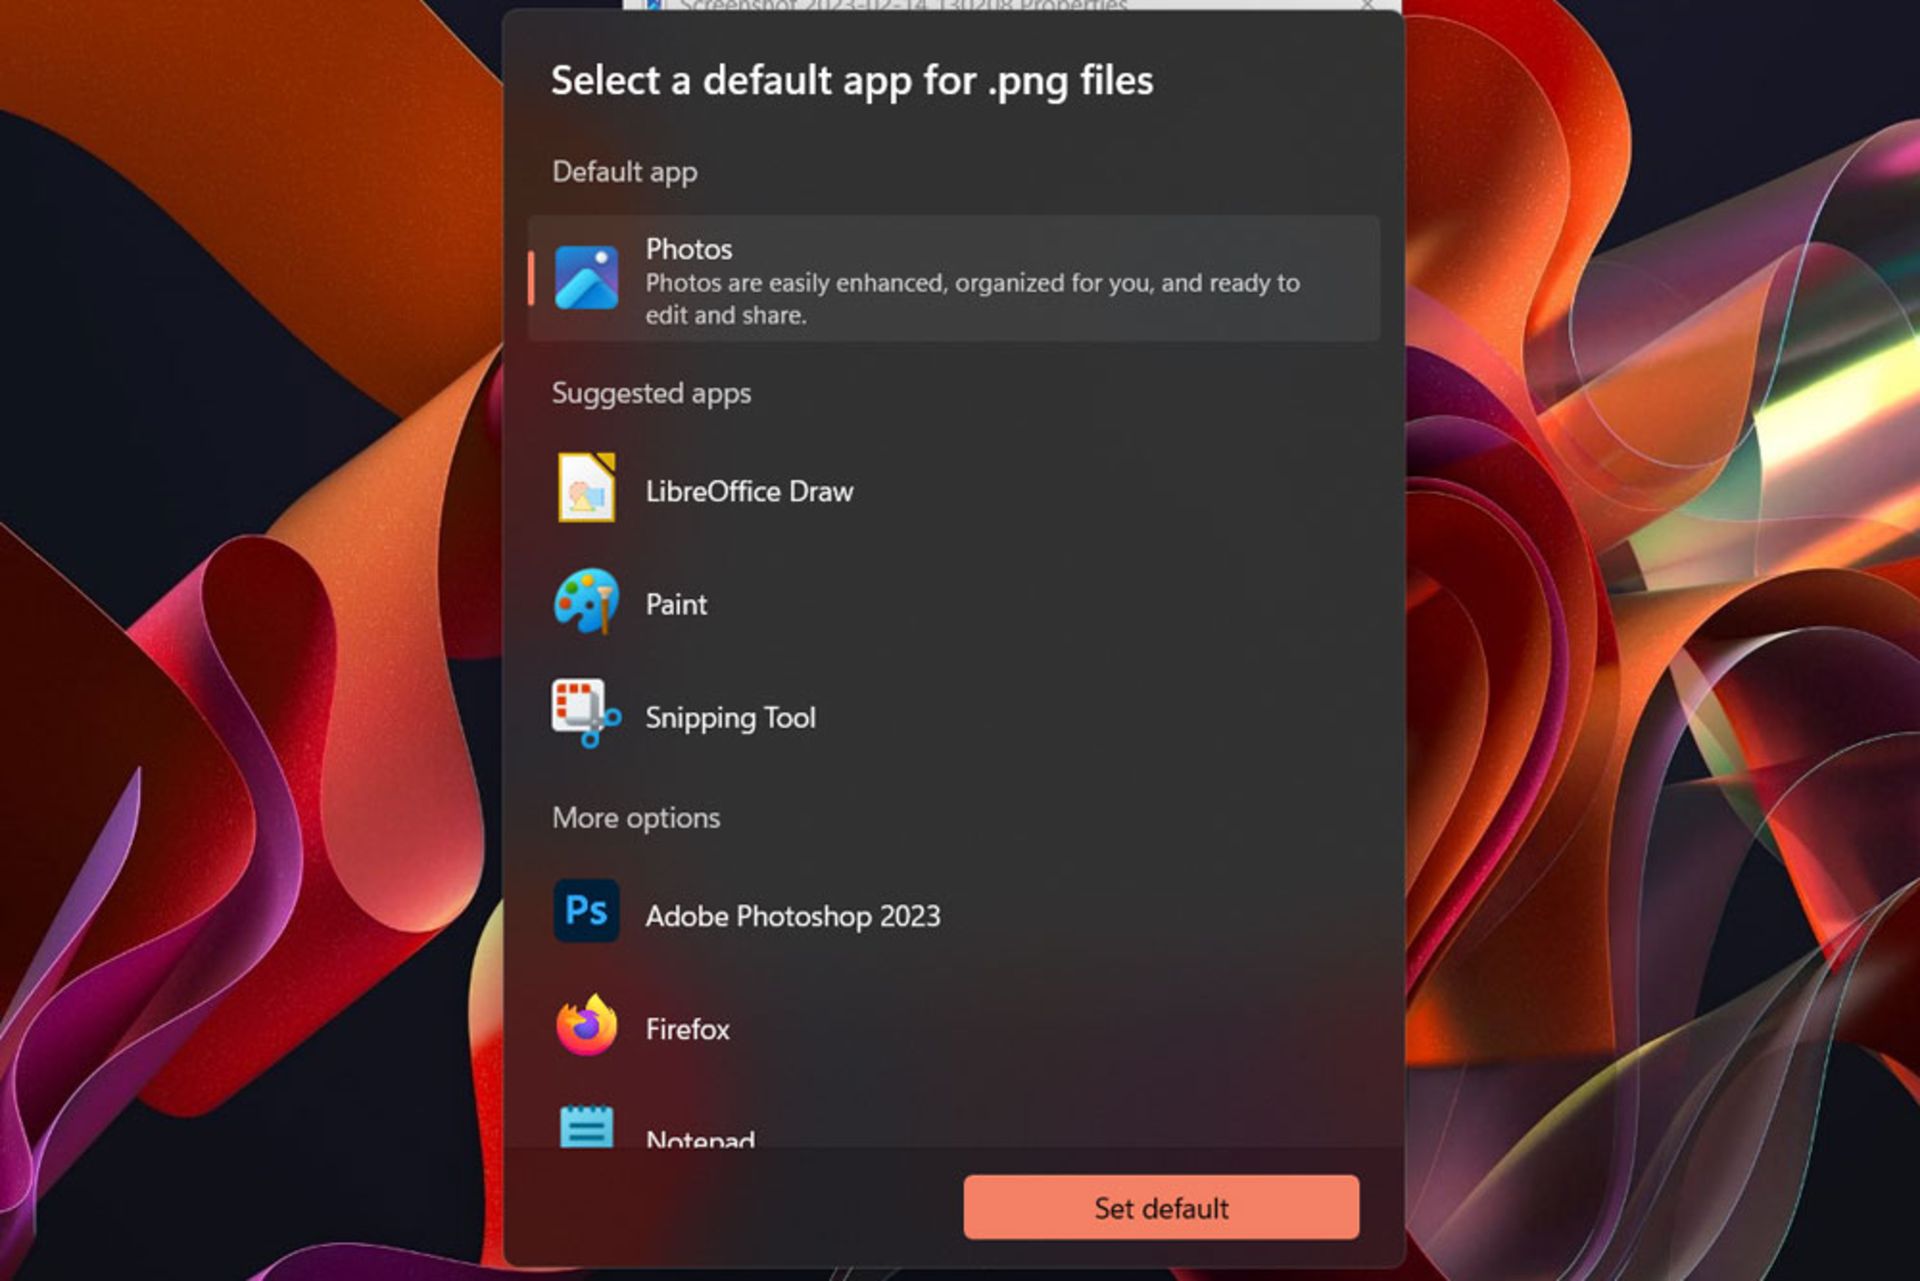Choose Adobe Photoshop 2023 name
Image resolution: width=1920 pixels, height=1281 pixels.
pos(793,916)
